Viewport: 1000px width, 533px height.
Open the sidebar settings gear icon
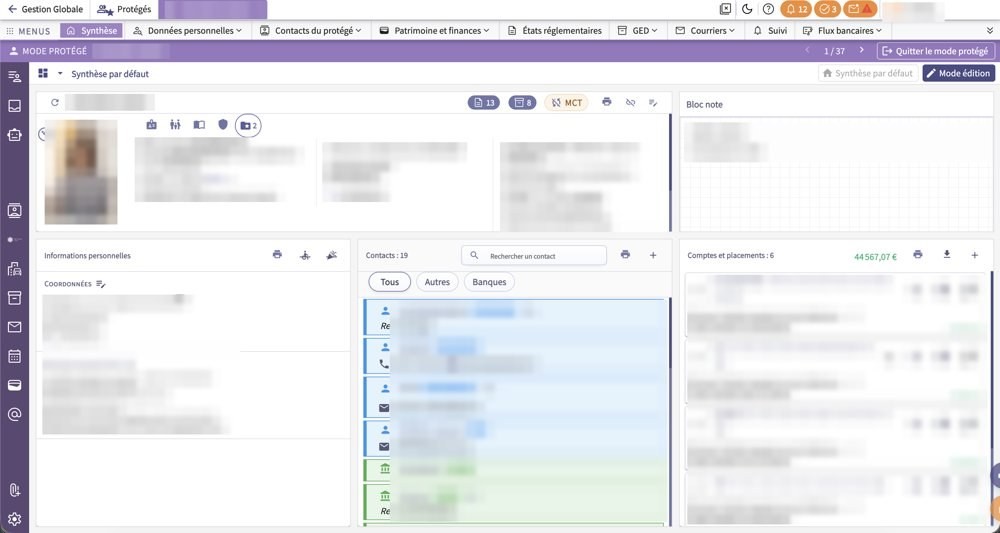pyautogui.click(x=14, y=519)
